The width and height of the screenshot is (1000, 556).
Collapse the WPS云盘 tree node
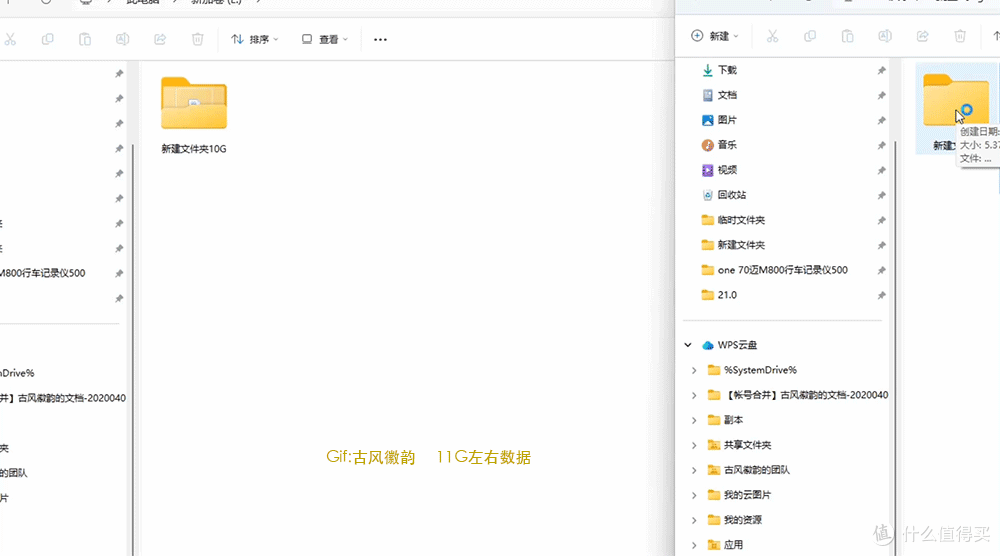click(688, 345)
